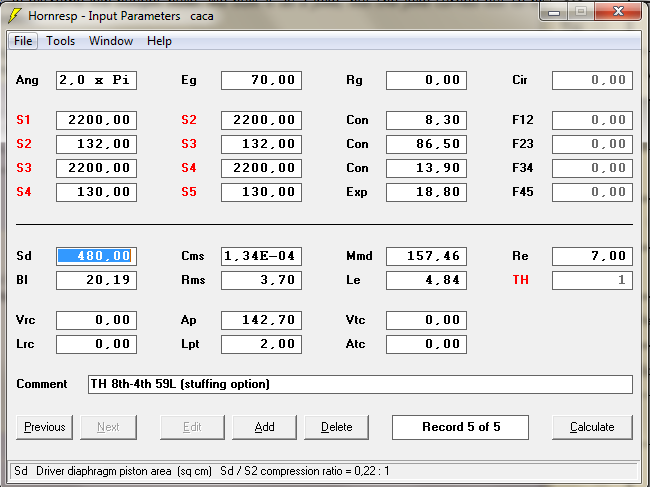Click the Edit button

tap(192, 427)
